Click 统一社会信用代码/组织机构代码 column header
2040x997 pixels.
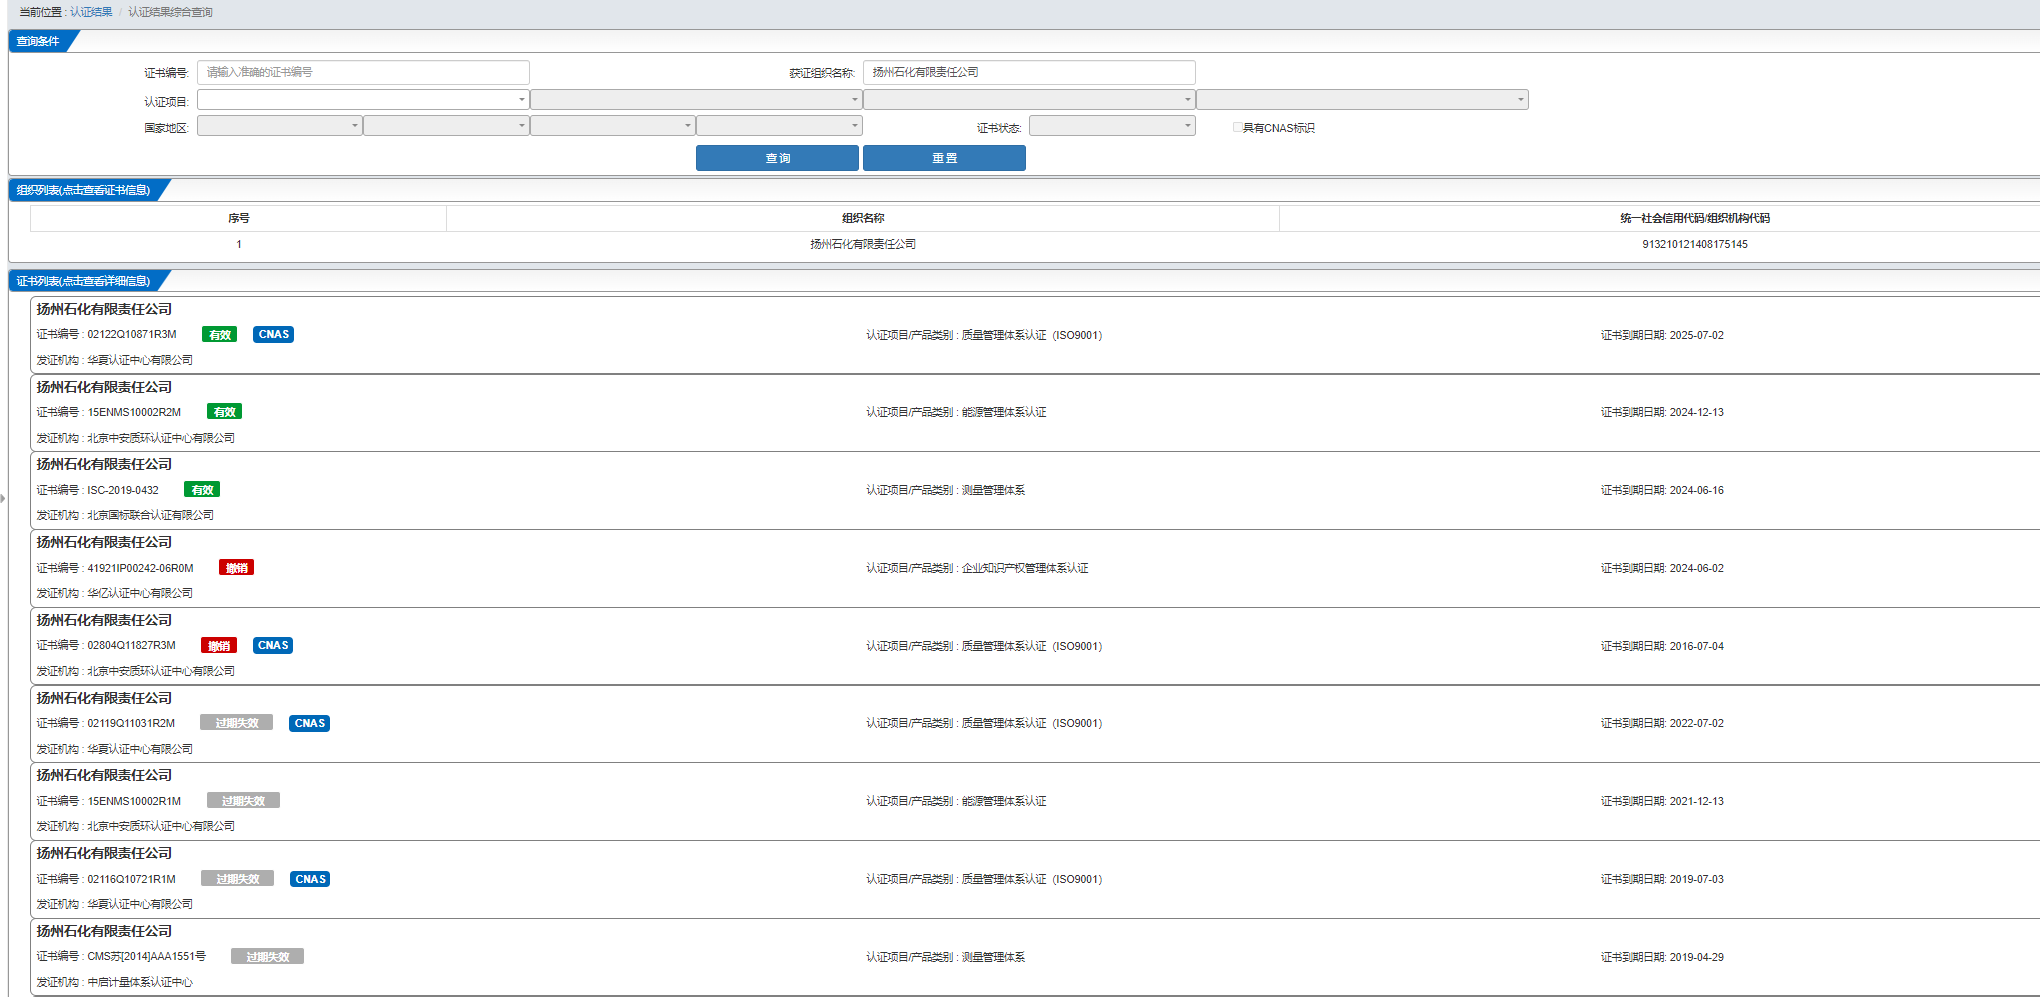pos(1695,218)
